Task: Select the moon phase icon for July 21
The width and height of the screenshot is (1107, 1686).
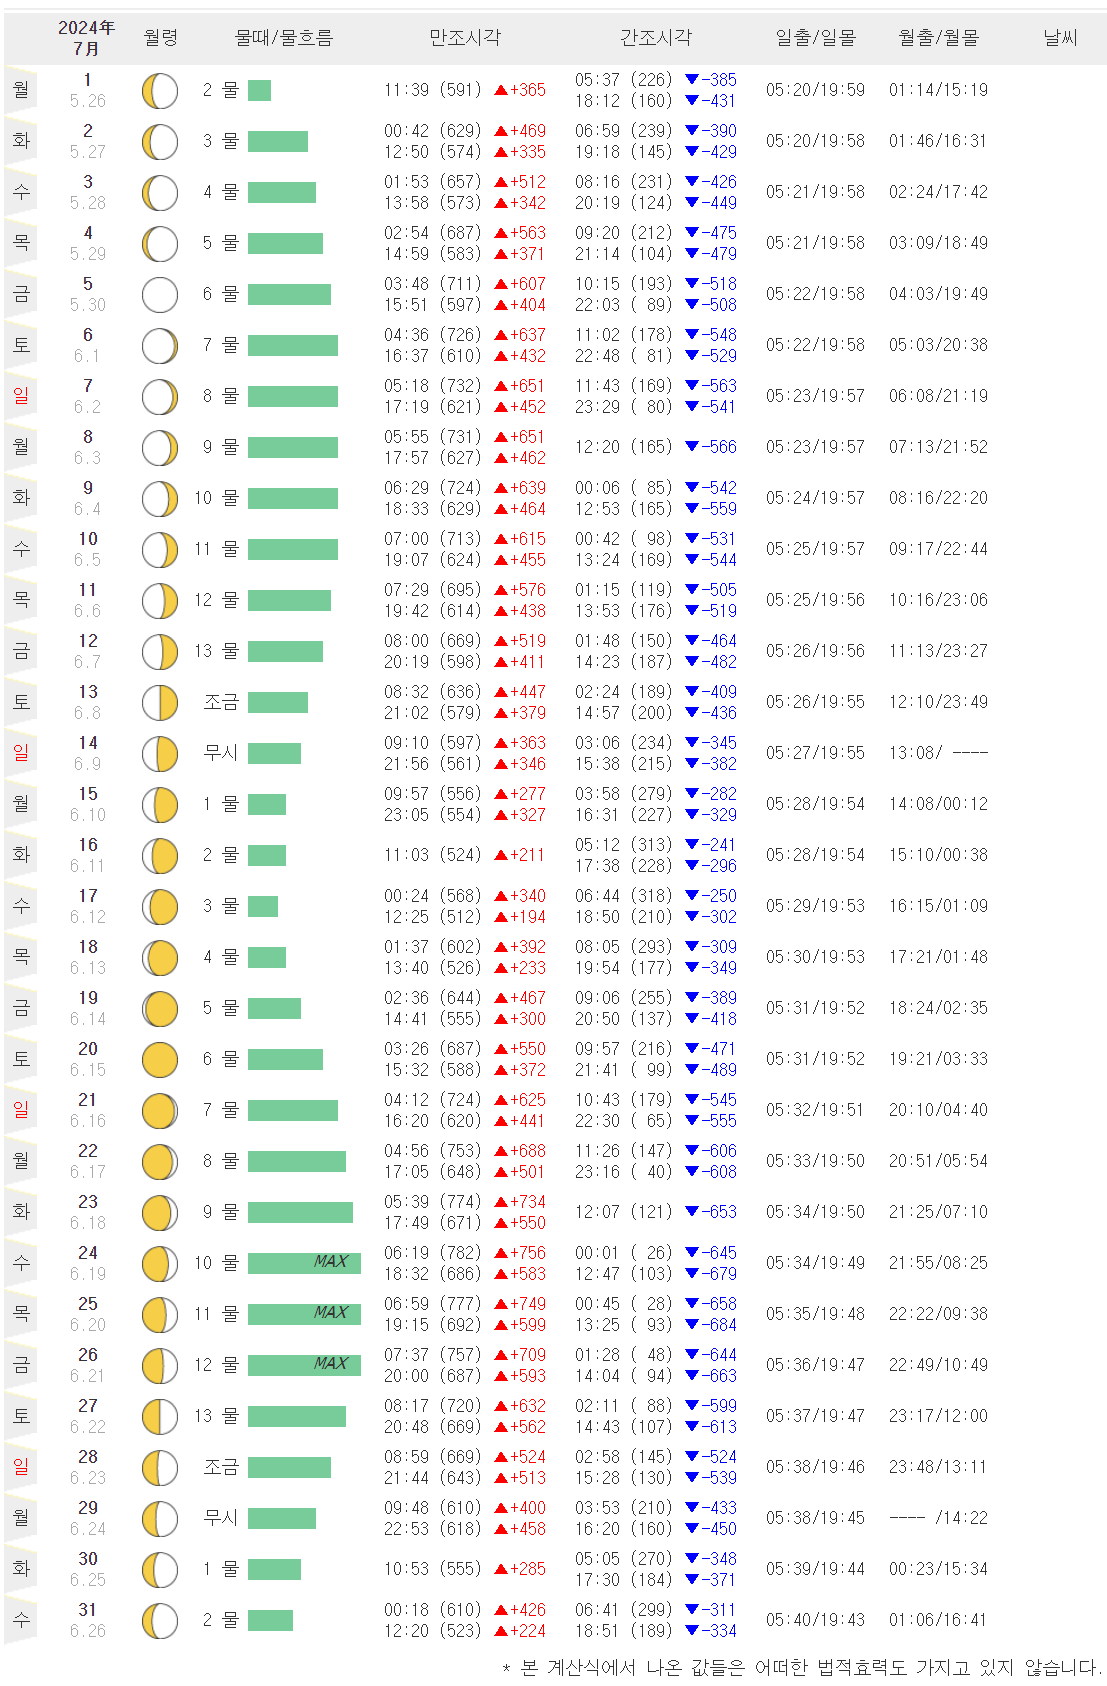Action: tap(160, 1111)
